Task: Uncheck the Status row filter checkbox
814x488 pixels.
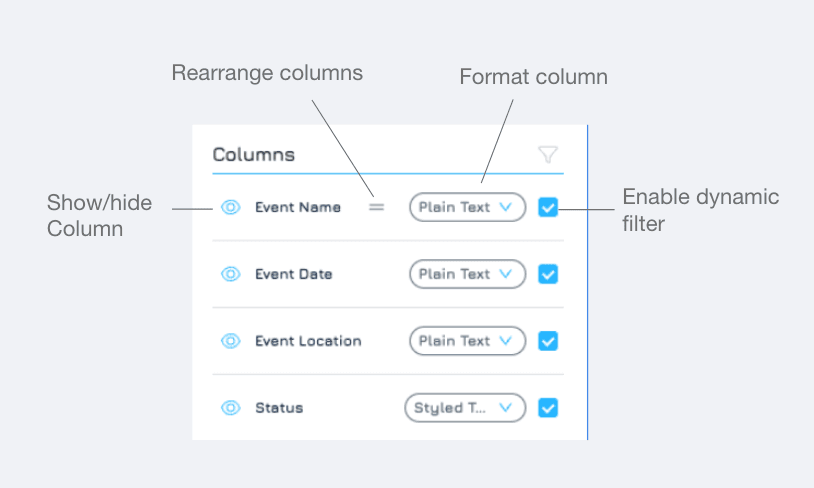Action: tap(548, 408)
